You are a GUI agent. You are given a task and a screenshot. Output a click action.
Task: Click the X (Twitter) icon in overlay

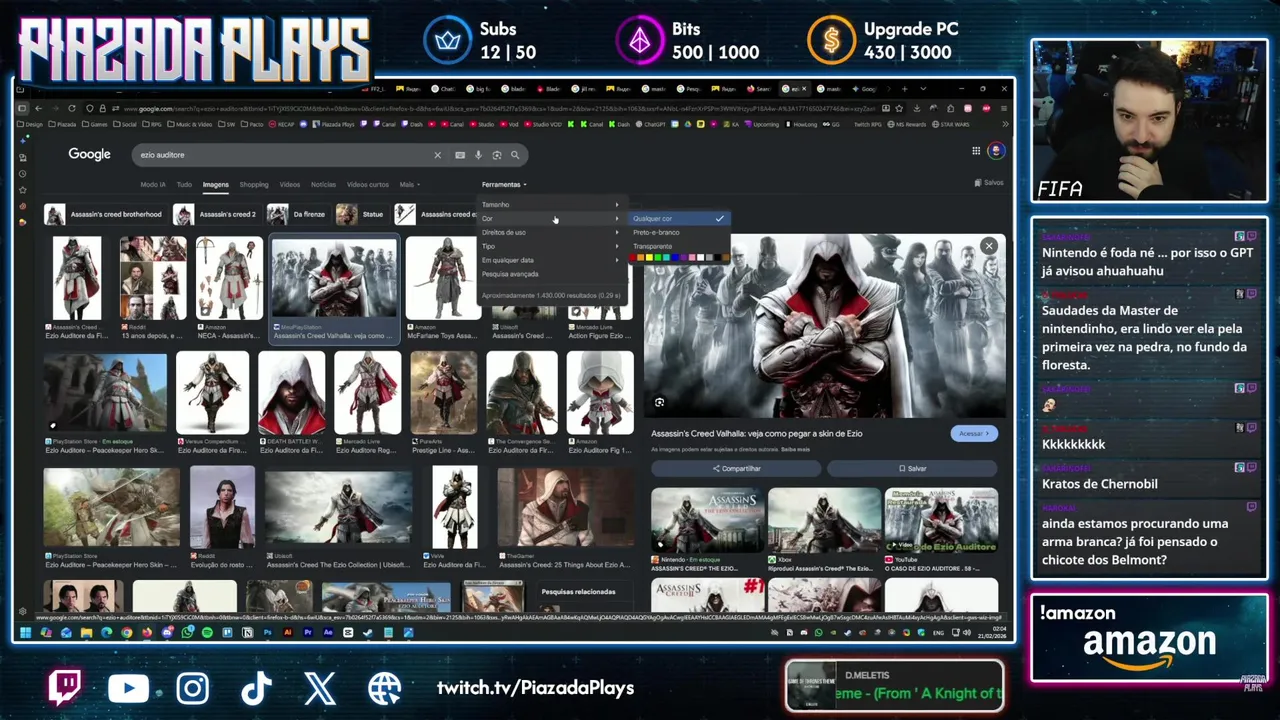click(320, 688)
